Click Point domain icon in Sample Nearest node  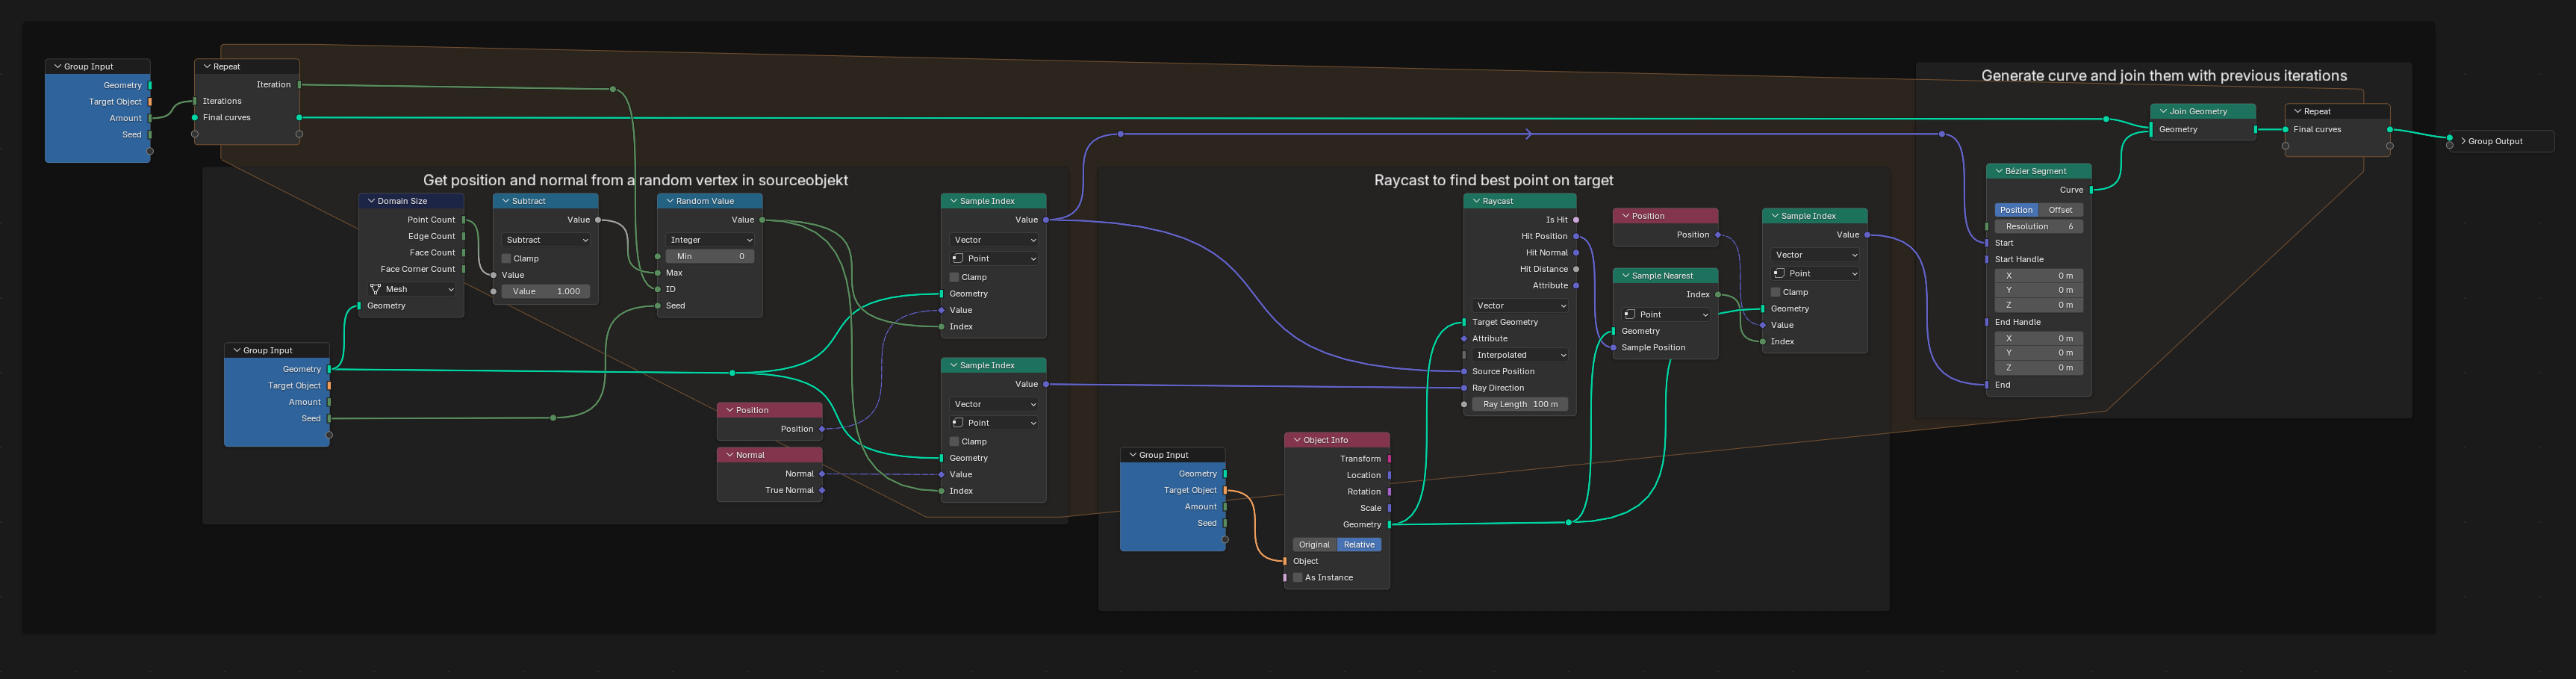pos(1630,314)
